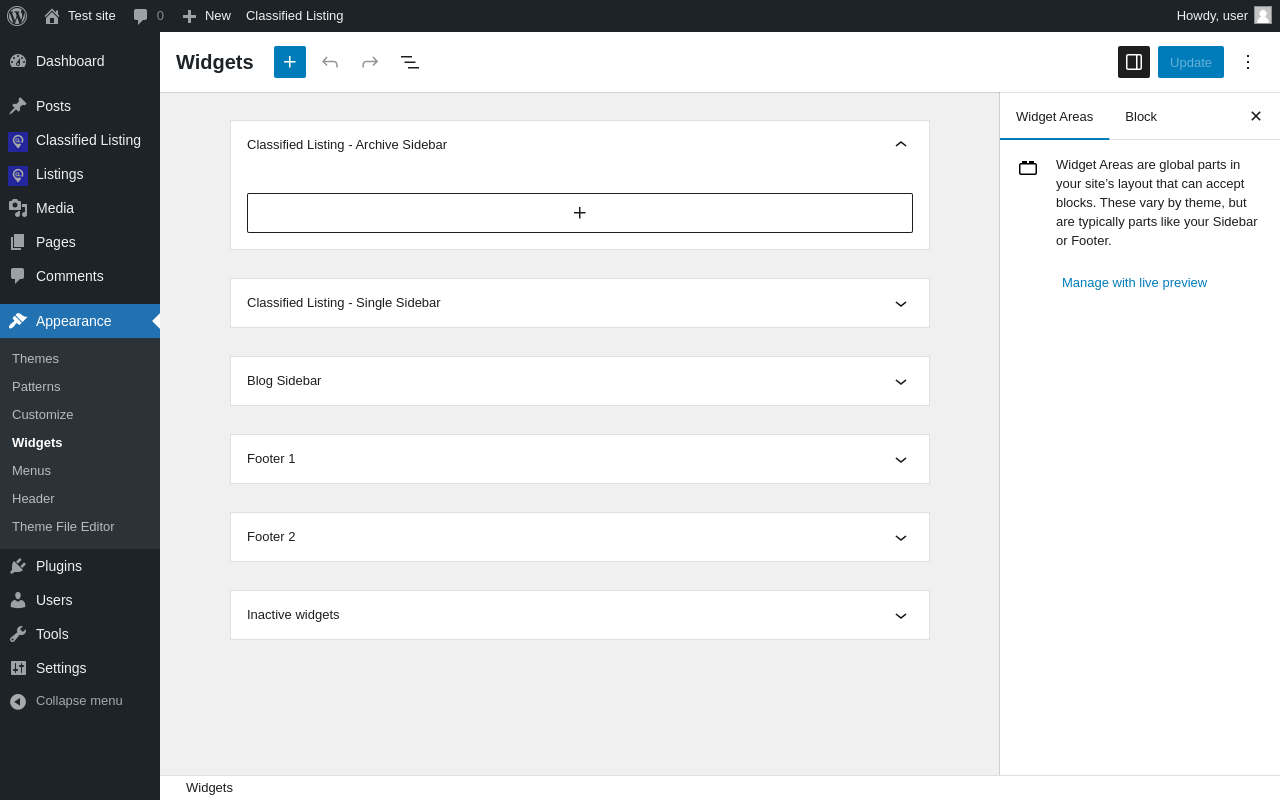
Task: Add block in Archive Sidebar appender
Action: (580, 213)
